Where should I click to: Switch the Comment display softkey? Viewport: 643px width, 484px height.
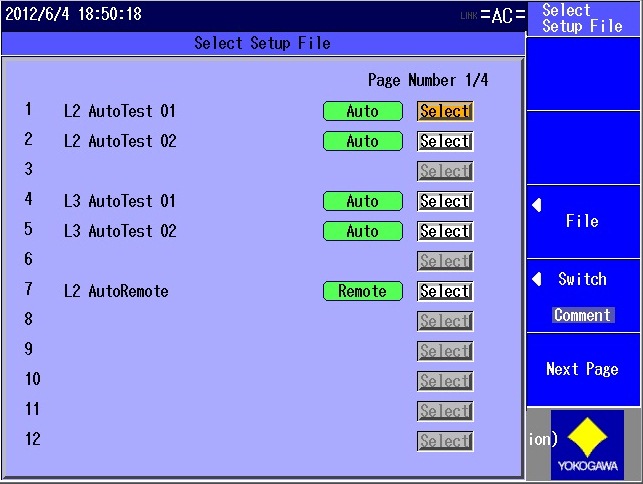point(584,296)
